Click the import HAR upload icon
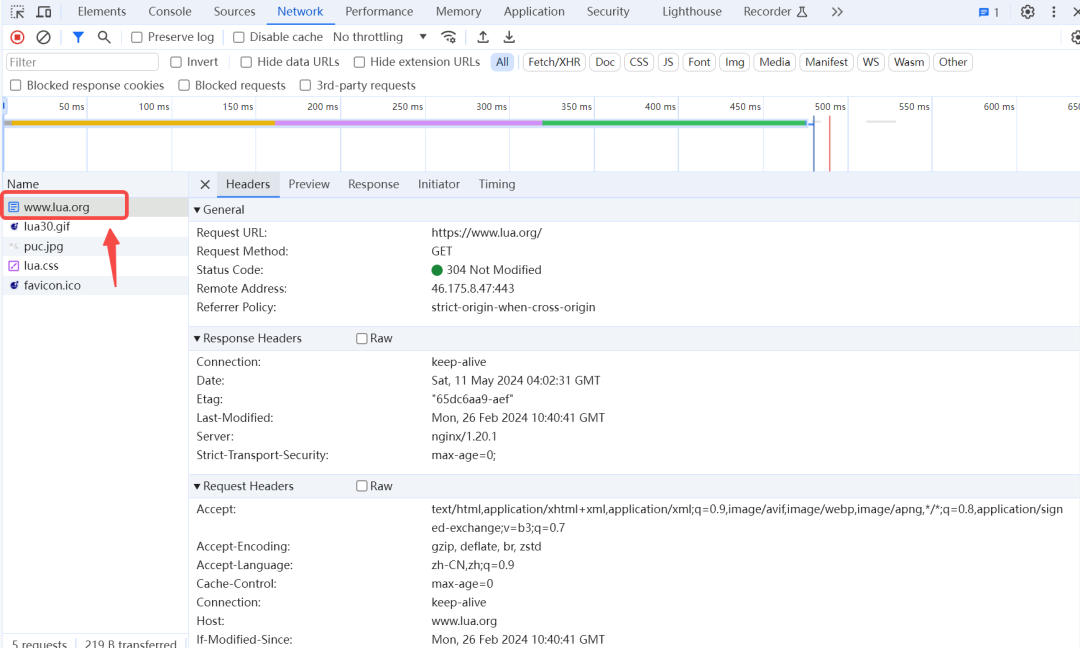 [x=483, y=37]
